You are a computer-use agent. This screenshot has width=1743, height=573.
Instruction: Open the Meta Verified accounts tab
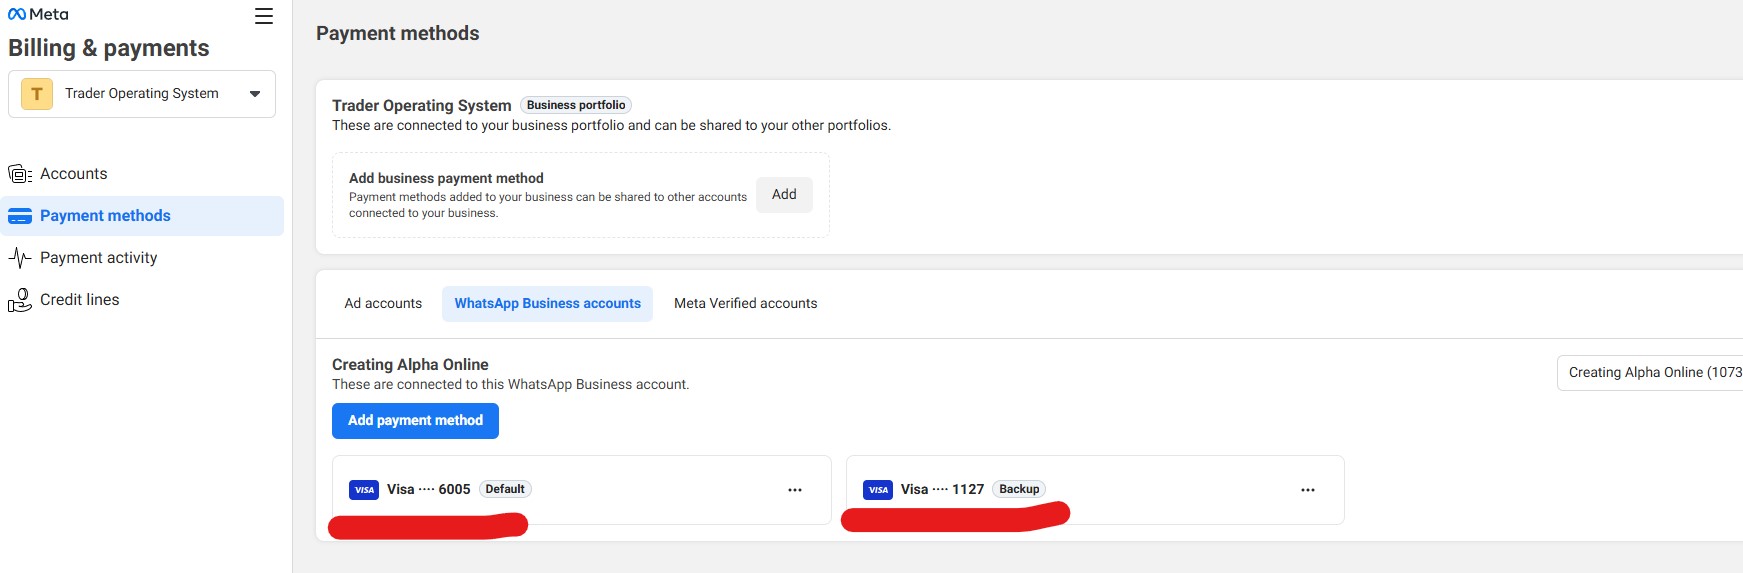pyautogui.click(x=745, y=304)
